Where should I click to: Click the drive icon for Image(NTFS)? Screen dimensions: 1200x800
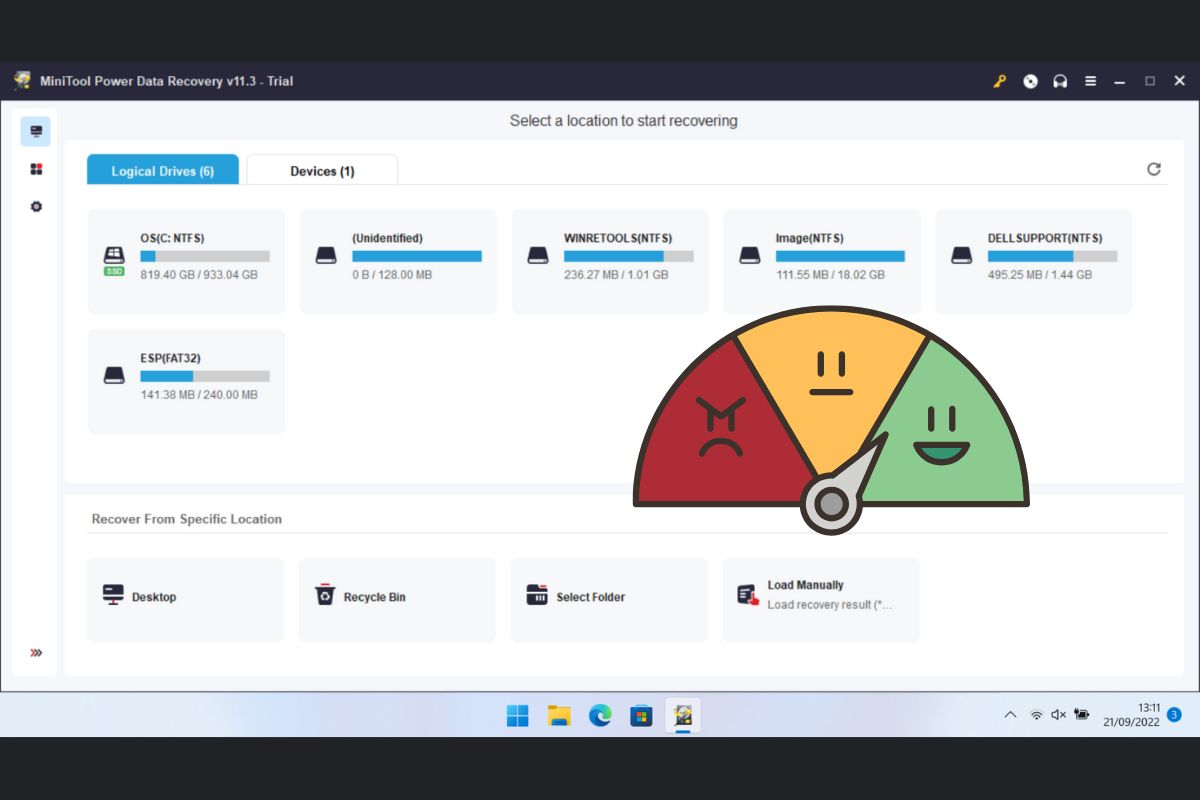coord(750,256)
